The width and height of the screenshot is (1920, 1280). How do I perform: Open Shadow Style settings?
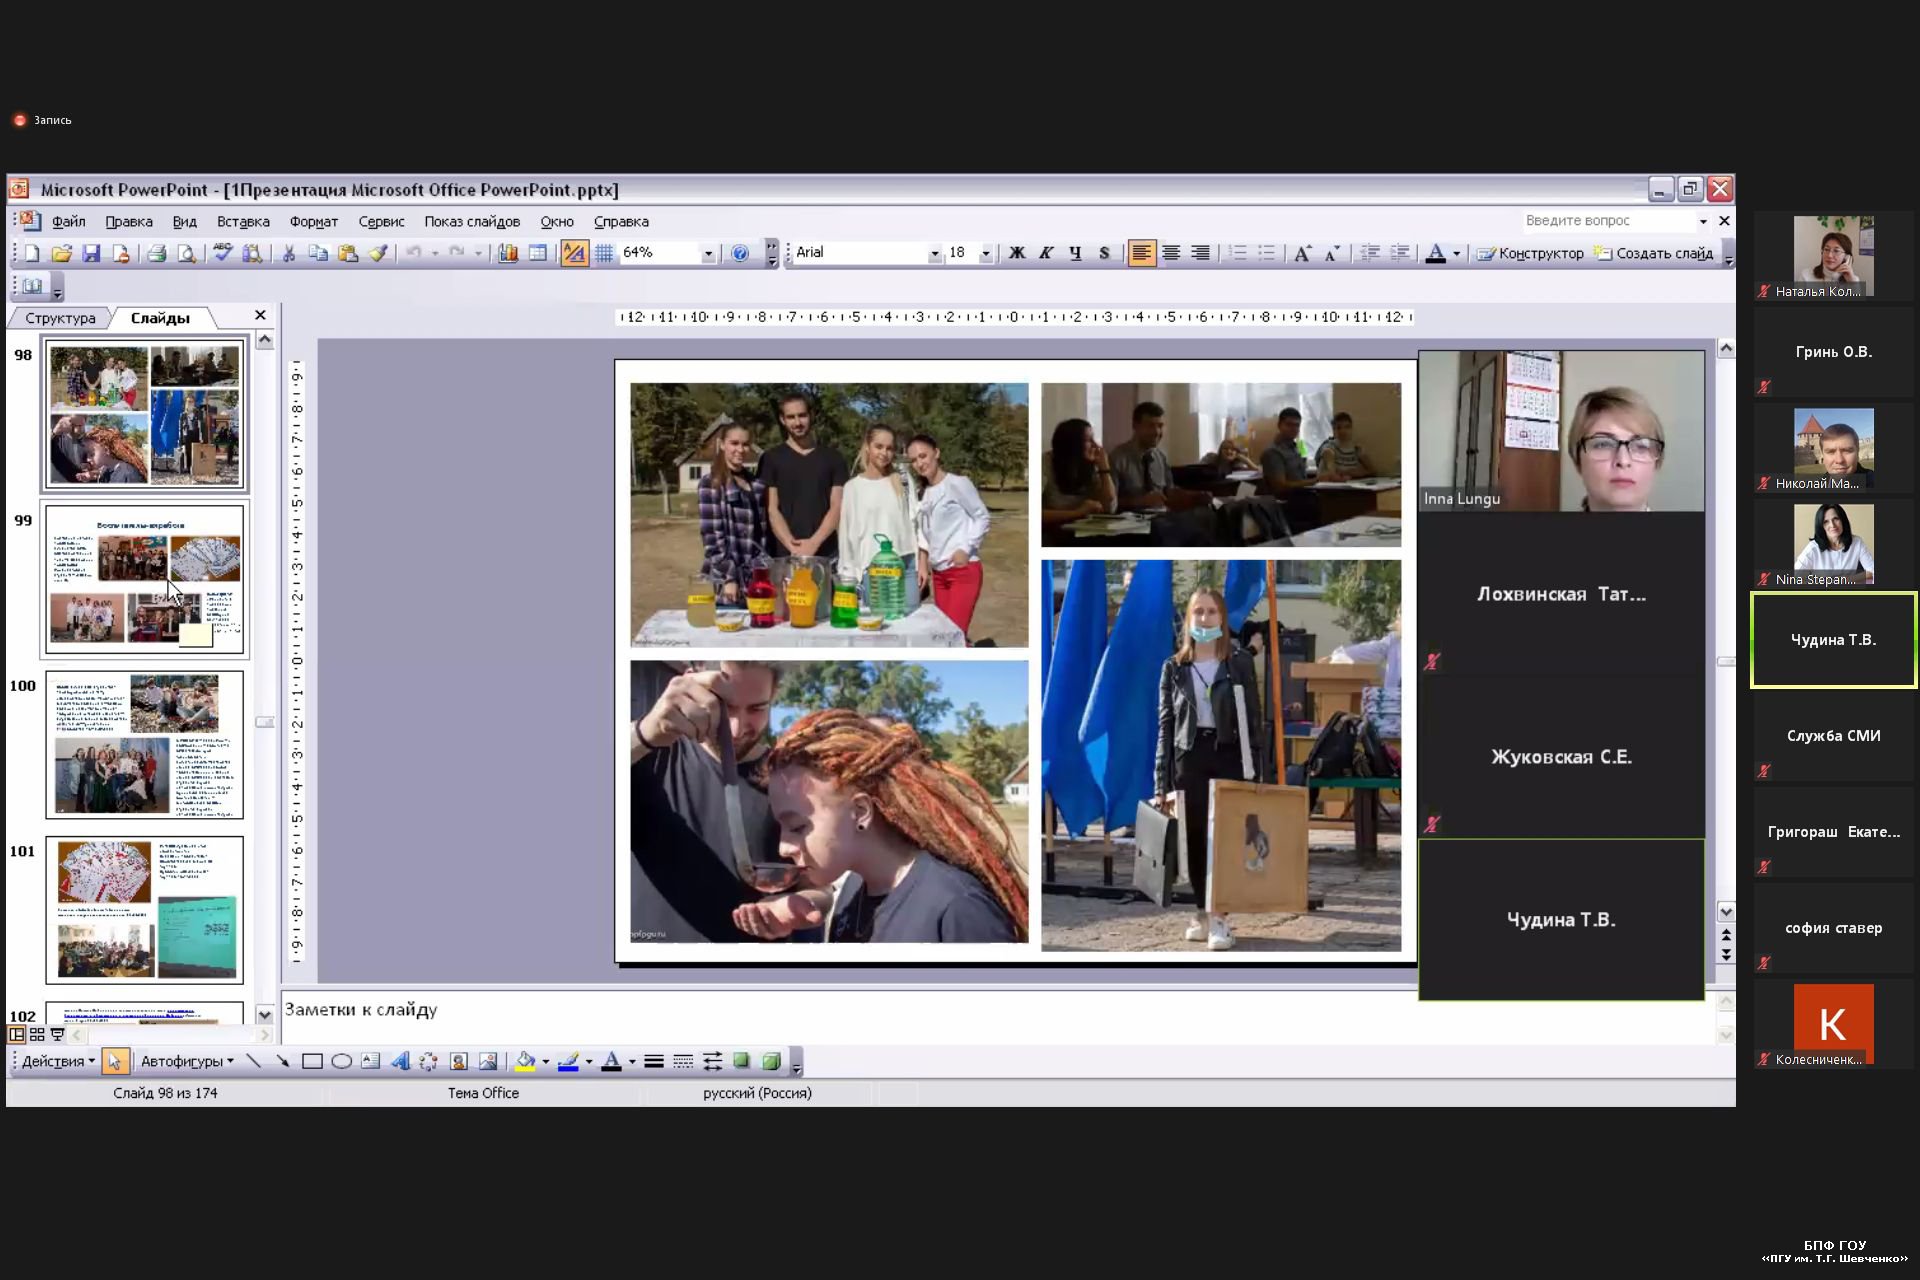point(742,1062)
